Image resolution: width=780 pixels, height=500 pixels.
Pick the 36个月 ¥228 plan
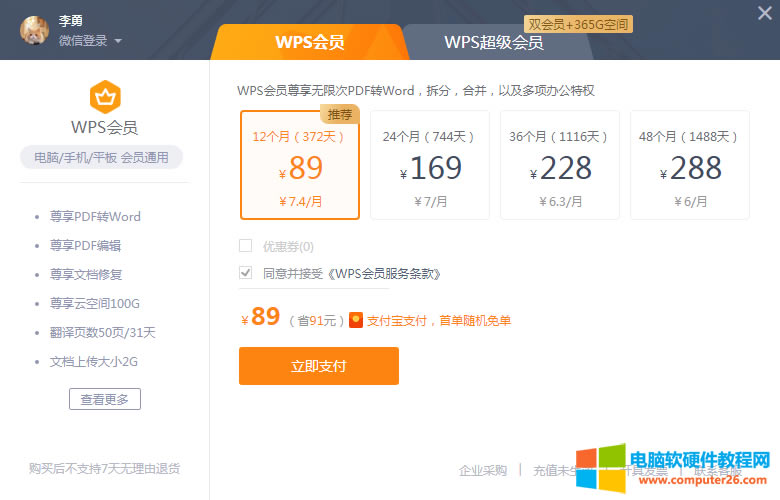559,165
